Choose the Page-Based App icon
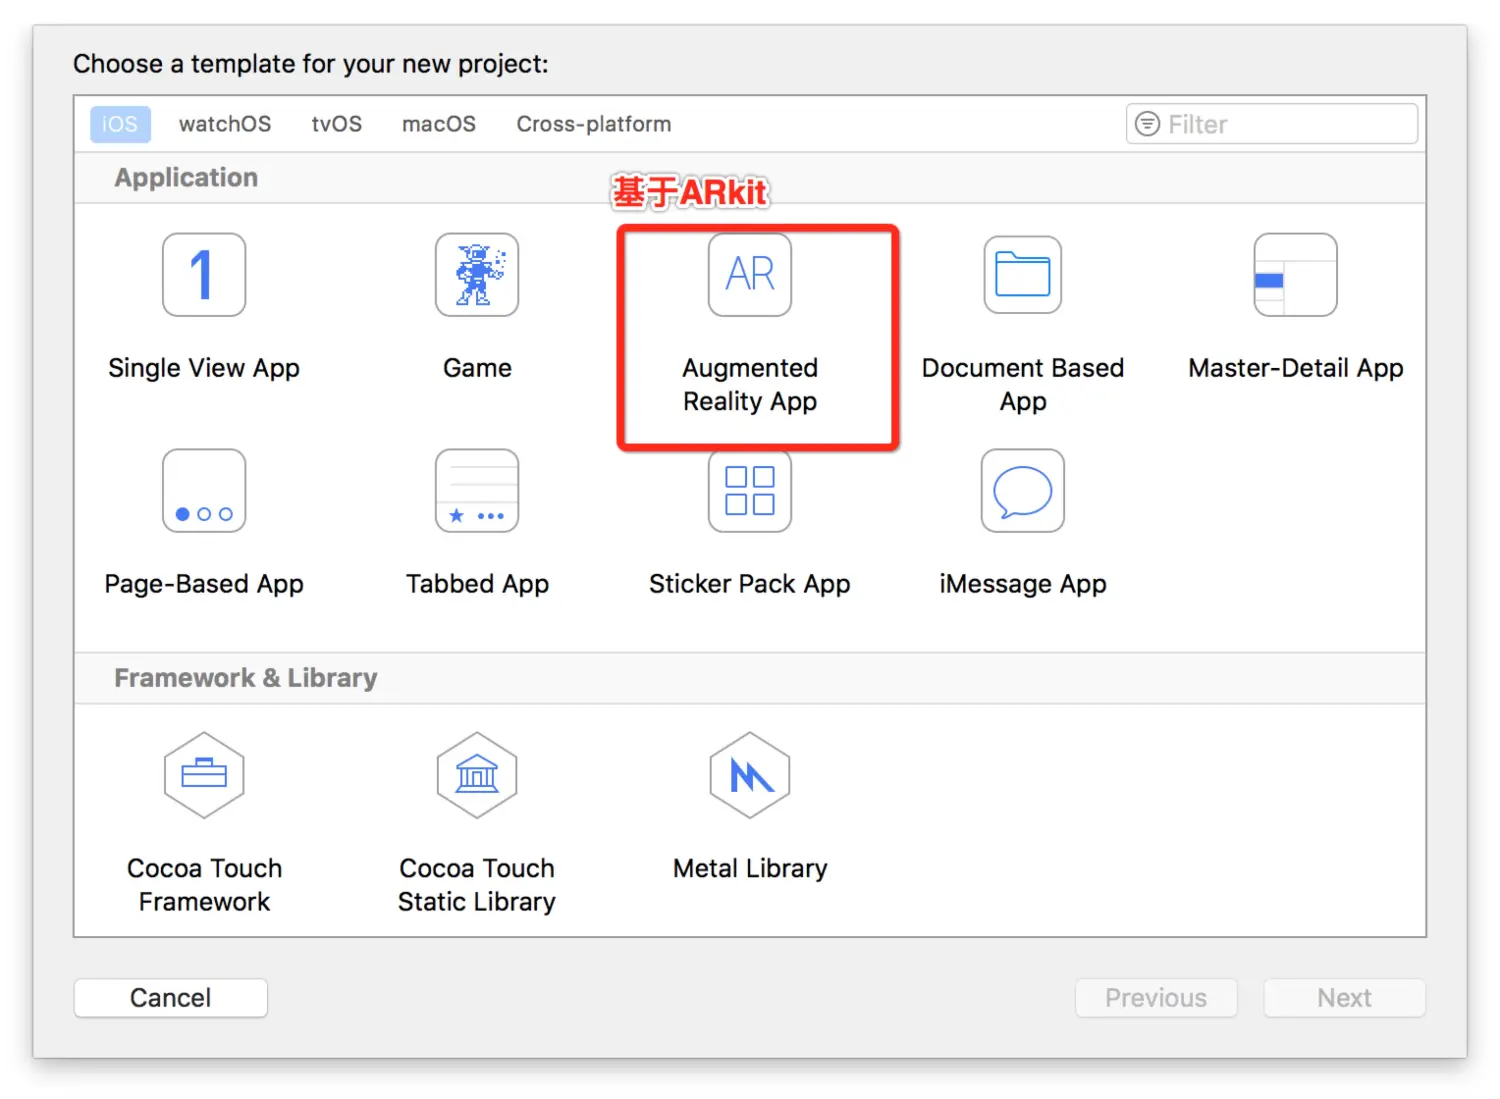The height and width of the screenshot is (1099, 1500). coord(204,491)
